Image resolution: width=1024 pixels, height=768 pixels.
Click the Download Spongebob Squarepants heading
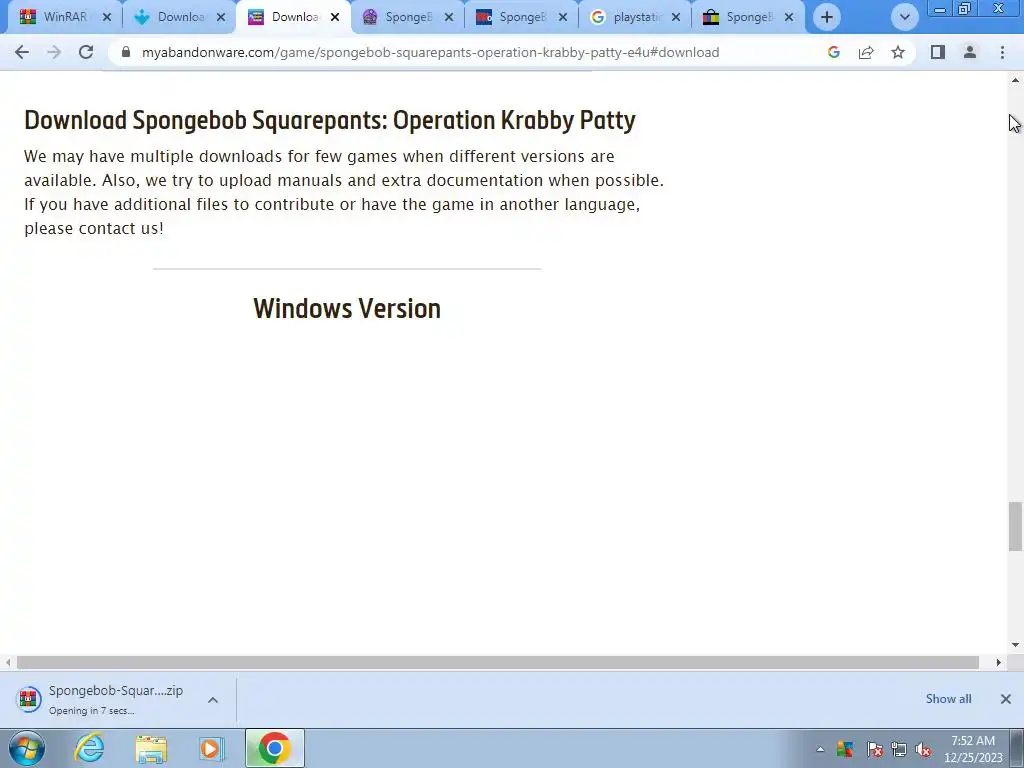coord(330,120)
